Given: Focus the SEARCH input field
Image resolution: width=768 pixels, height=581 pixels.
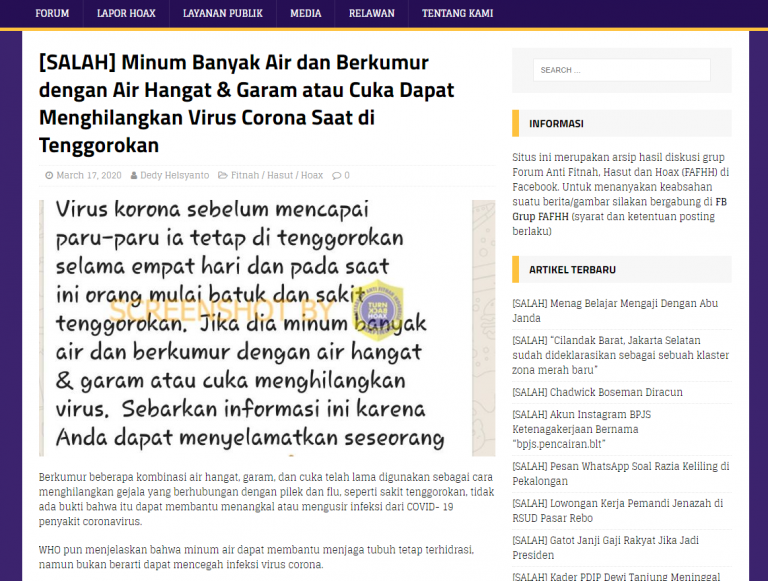Looking at the screenshot, I should click(622, 70).
